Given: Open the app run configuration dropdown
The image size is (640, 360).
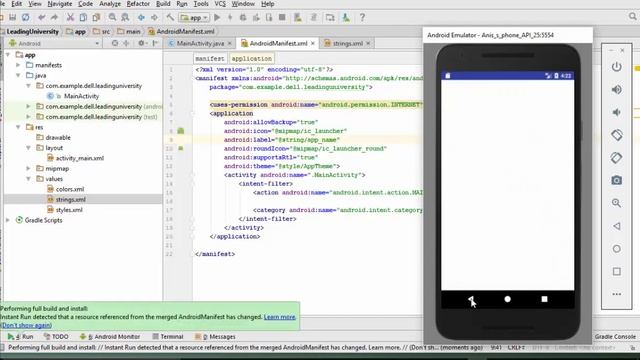Looking at the screenshot, I should [194, 18].
